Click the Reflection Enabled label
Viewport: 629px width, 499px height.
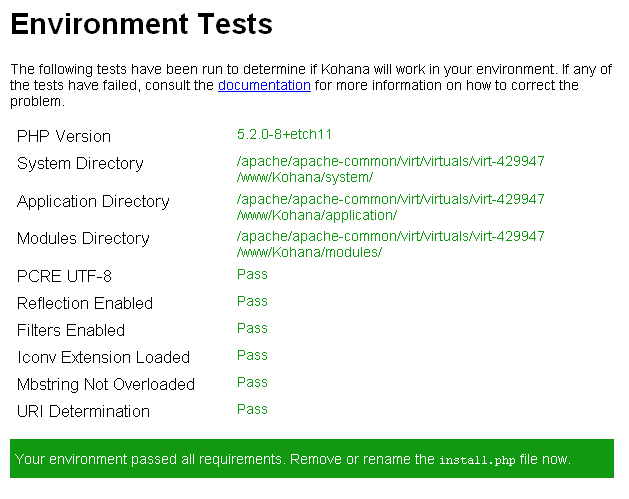tap(85, 303)
